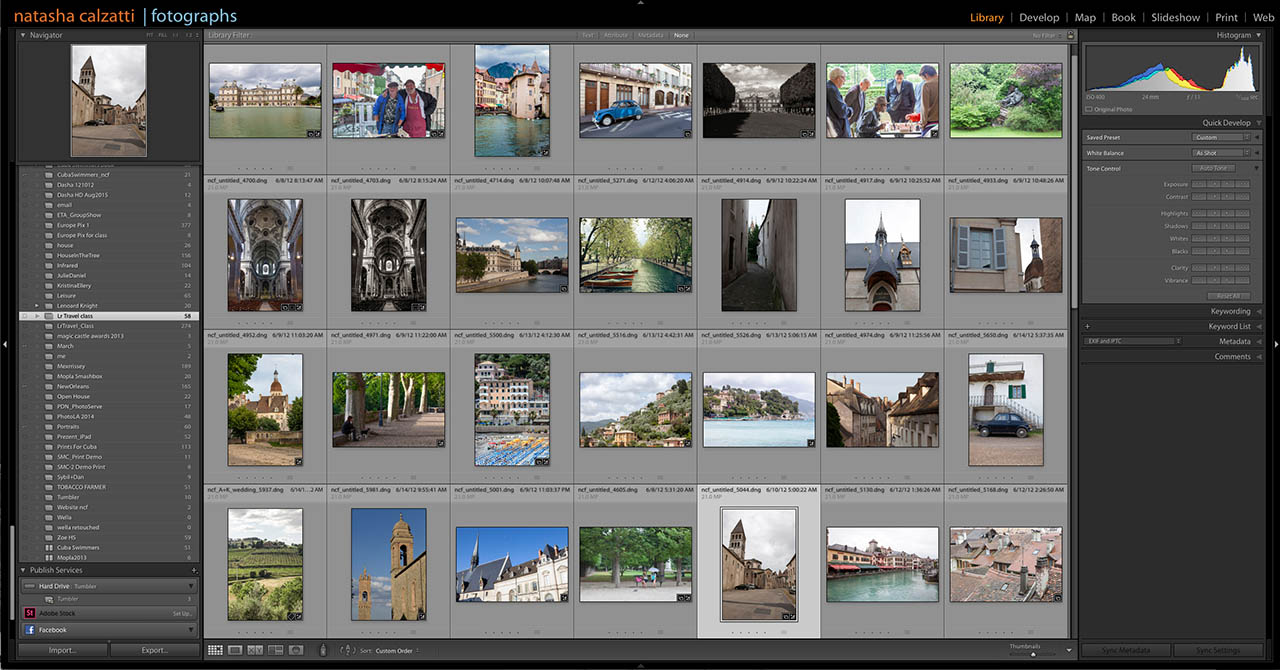
Task: Set Navigator zoom to FIT
Action: point(150,35)
